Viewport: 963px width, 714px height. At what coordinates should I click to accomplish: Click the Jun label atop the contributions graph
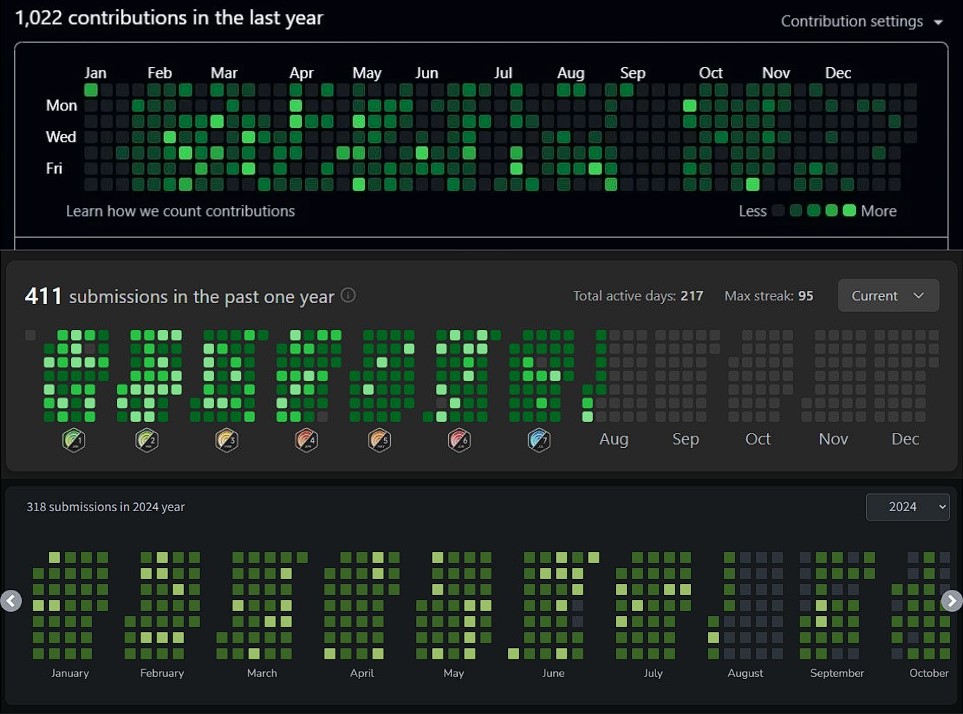(427, 73)
